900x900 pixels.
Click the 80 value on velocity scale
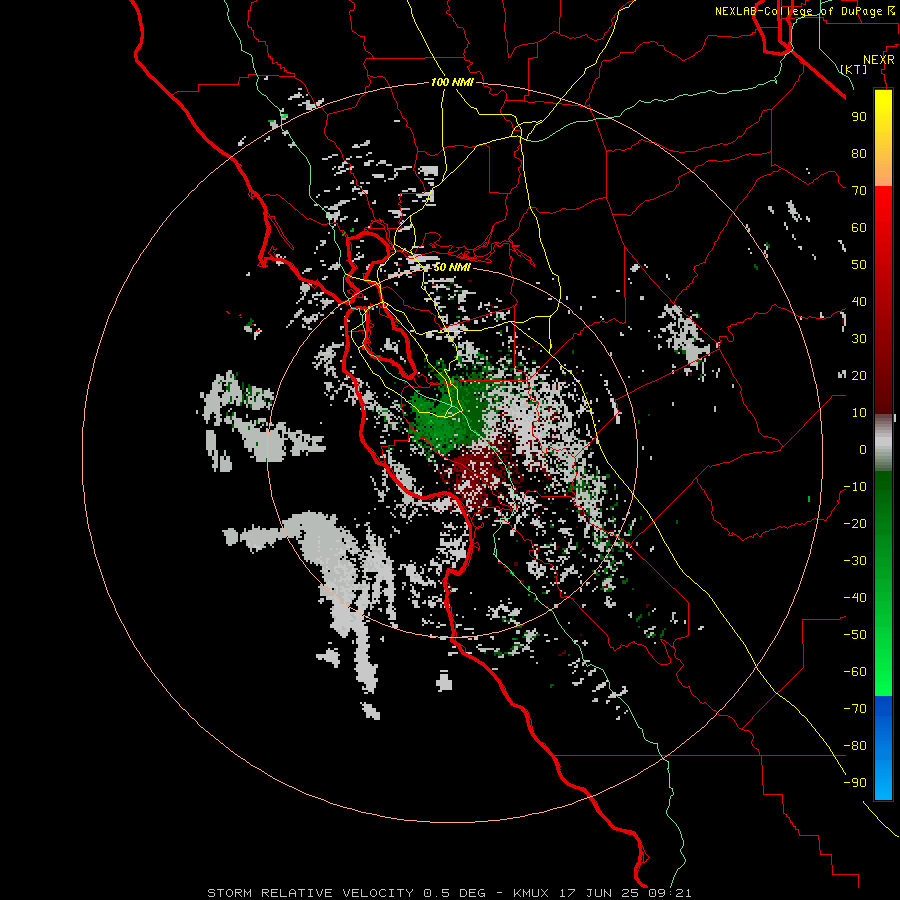coord(859,153)
